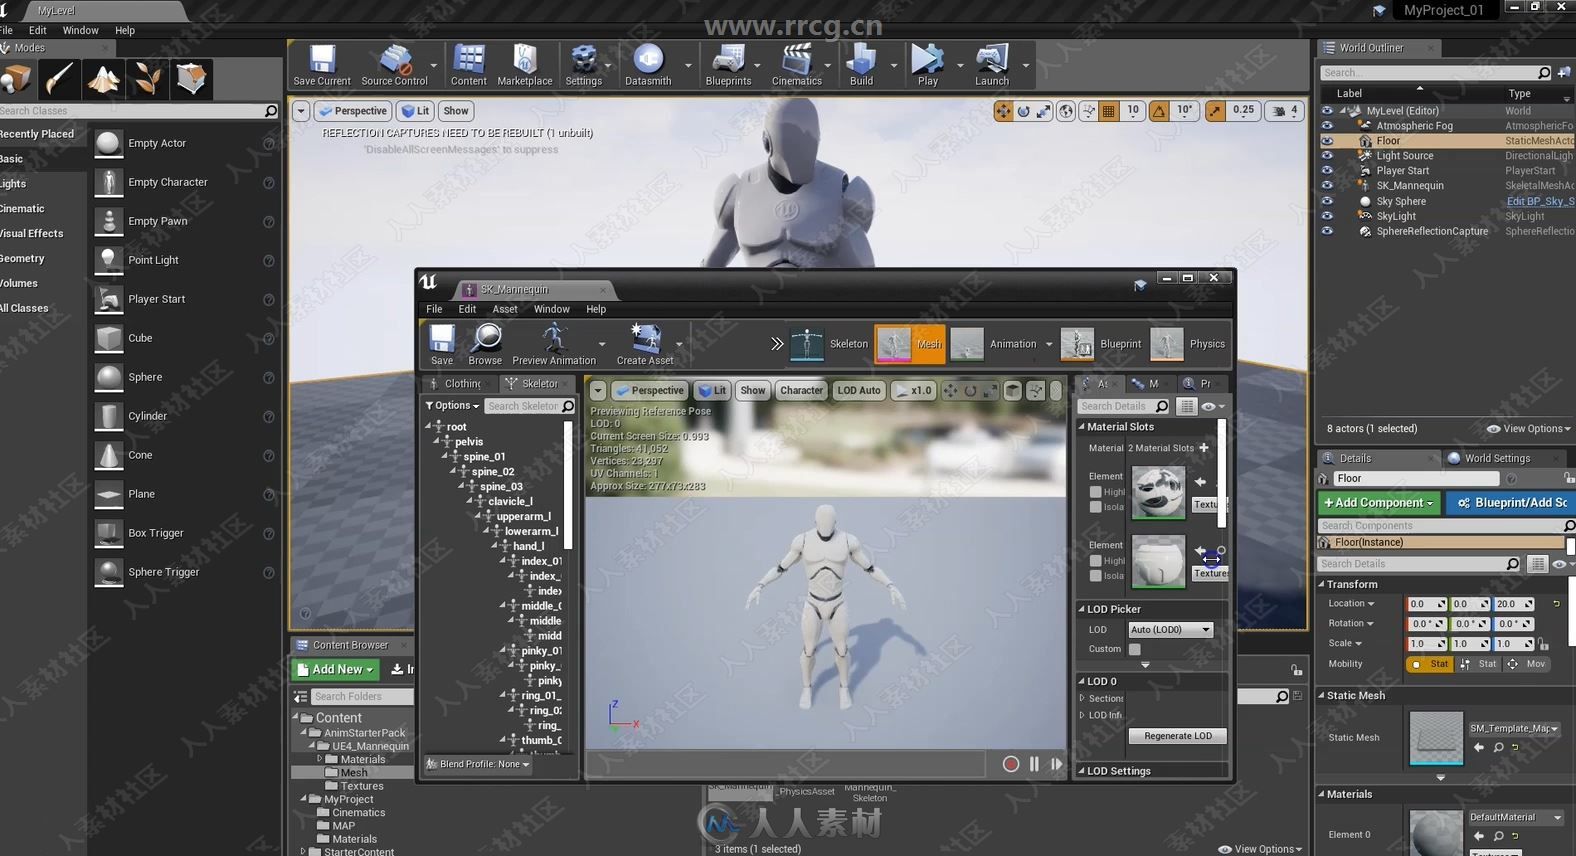
Task: Click record button in mesh preview
Action: pyautogui.click(x=1011, y=764)
